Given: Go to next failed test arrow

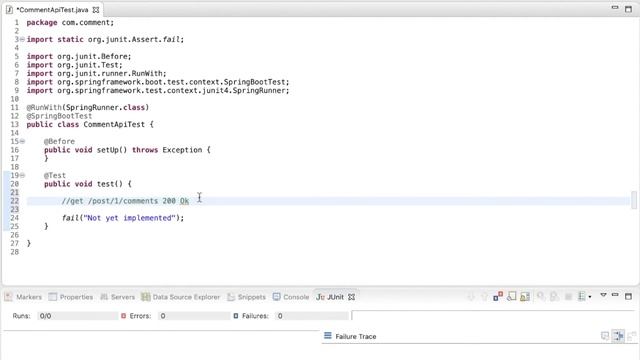Looking at the screenshot, I should coord(471,297).
